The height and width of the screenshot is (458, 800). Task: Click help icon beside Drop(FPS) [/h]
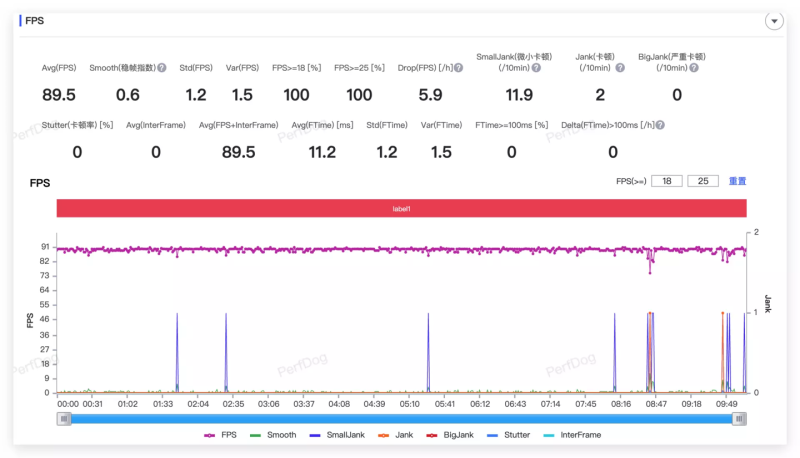point(458,68)
